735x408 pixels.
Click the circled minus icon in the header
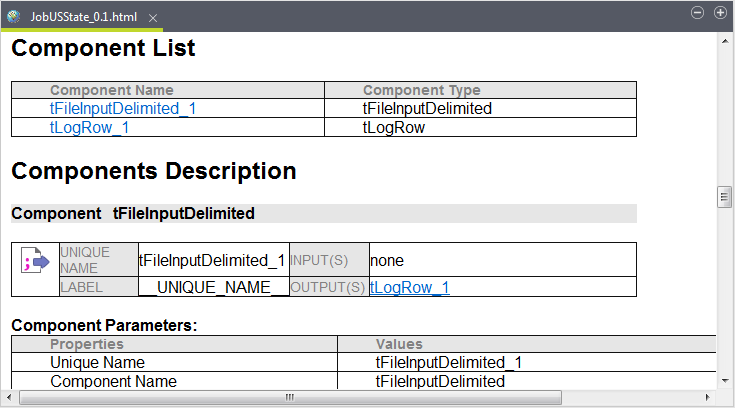pyautogui.click(x=698, y=13)
